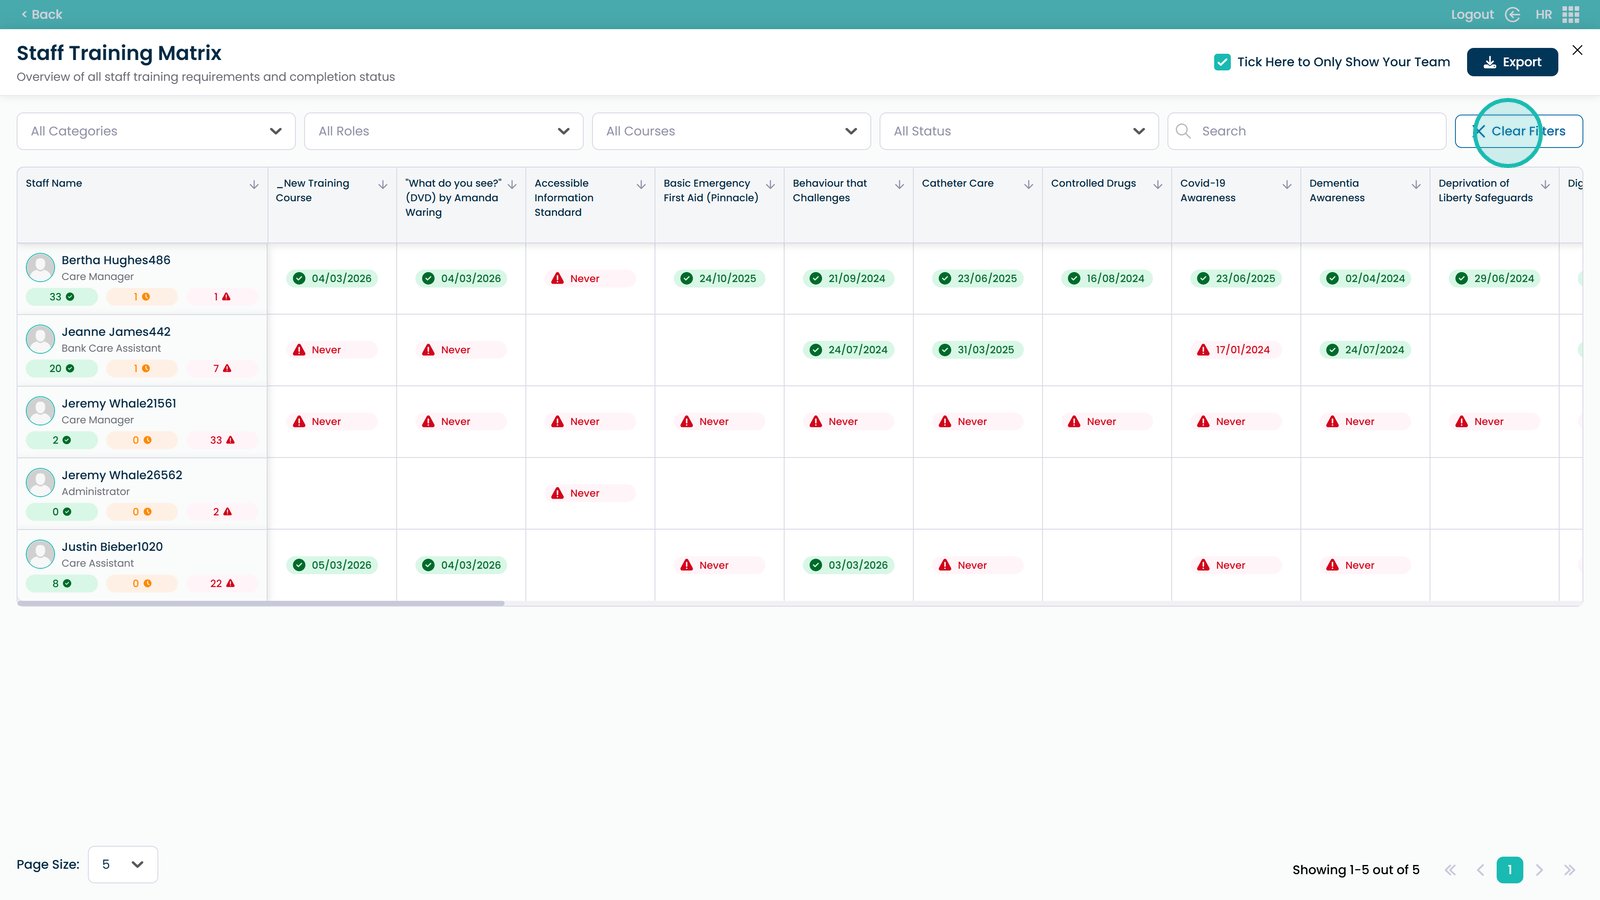This screenshot has height=900, width=1600.
Task: Open the All Status dropdown
Action: click(1018, 131)
